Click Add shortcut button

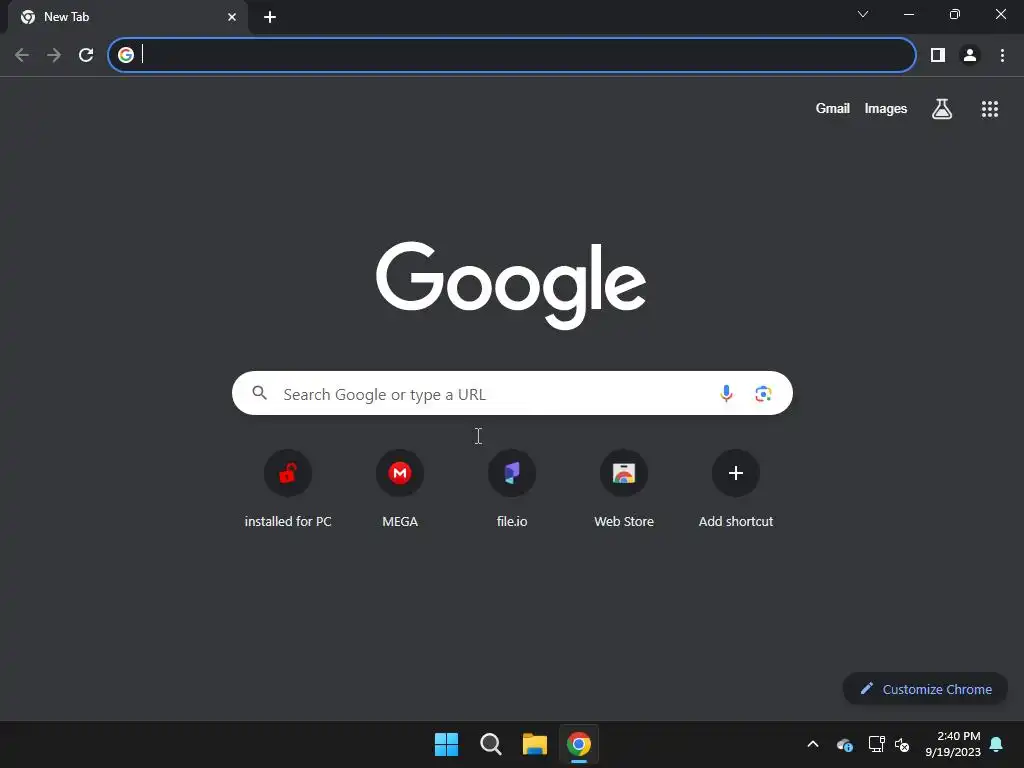click(736, 488)
